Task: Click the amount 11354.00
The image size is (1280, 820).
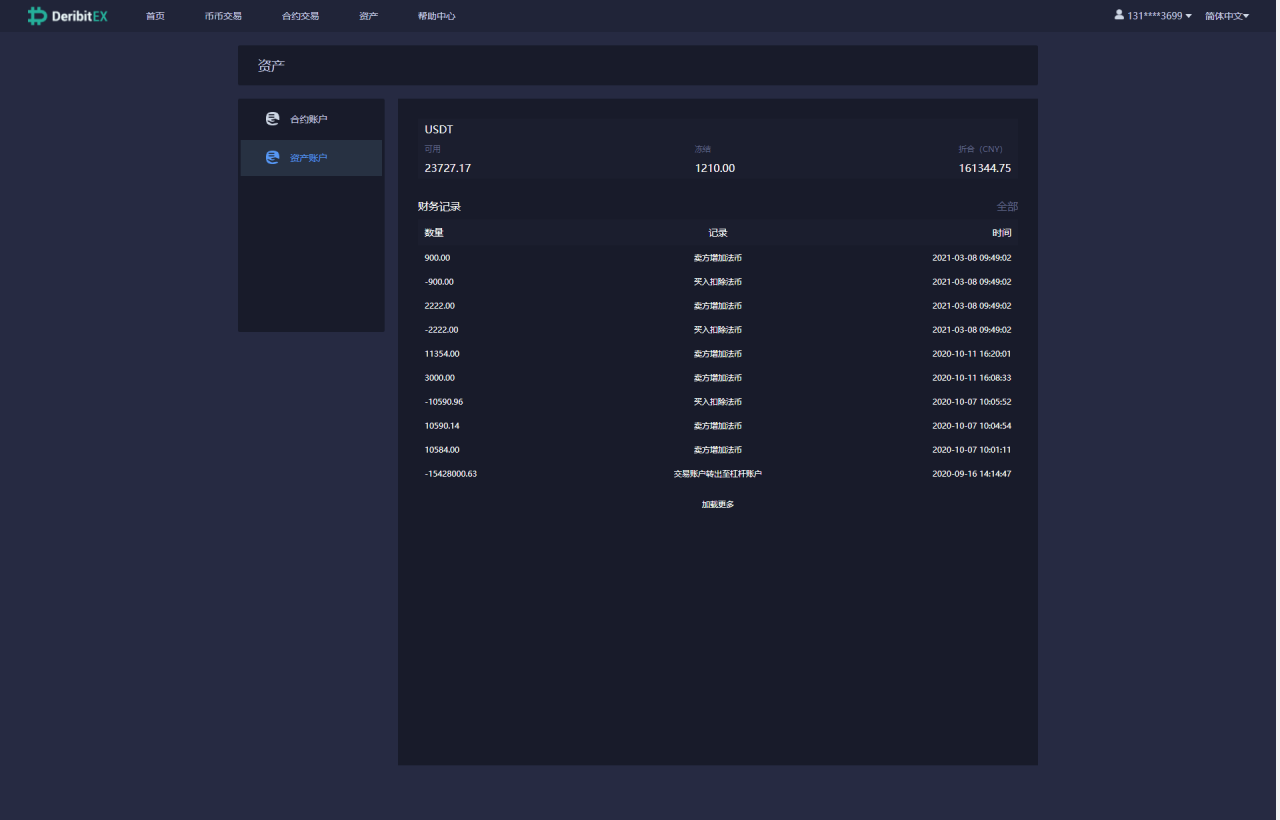Action: click(442, 354)
